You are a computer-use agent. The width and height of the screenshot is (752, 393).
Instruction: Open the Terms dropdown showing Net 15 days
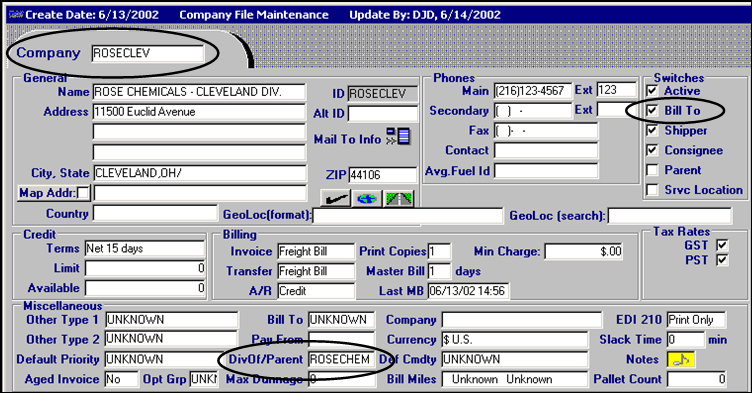[145, 248]
